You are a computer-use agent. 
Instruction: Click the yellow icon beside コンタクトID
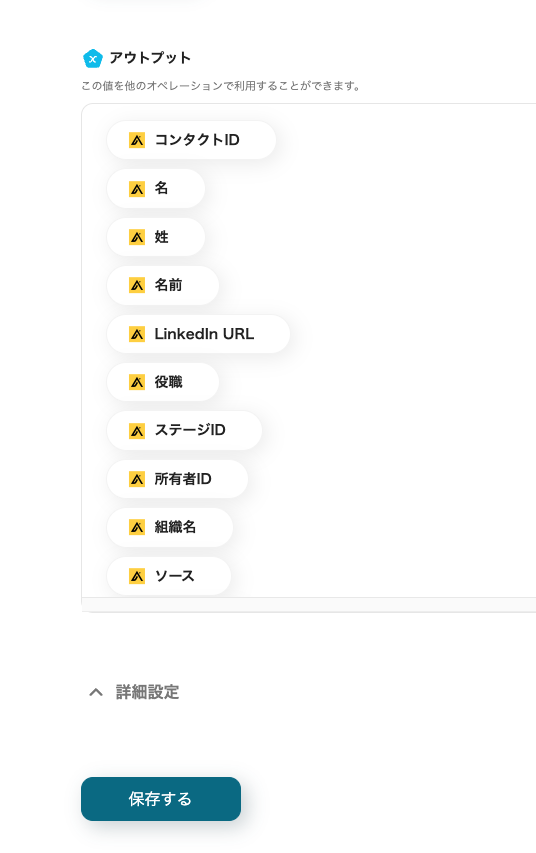(x=137, y=140)
